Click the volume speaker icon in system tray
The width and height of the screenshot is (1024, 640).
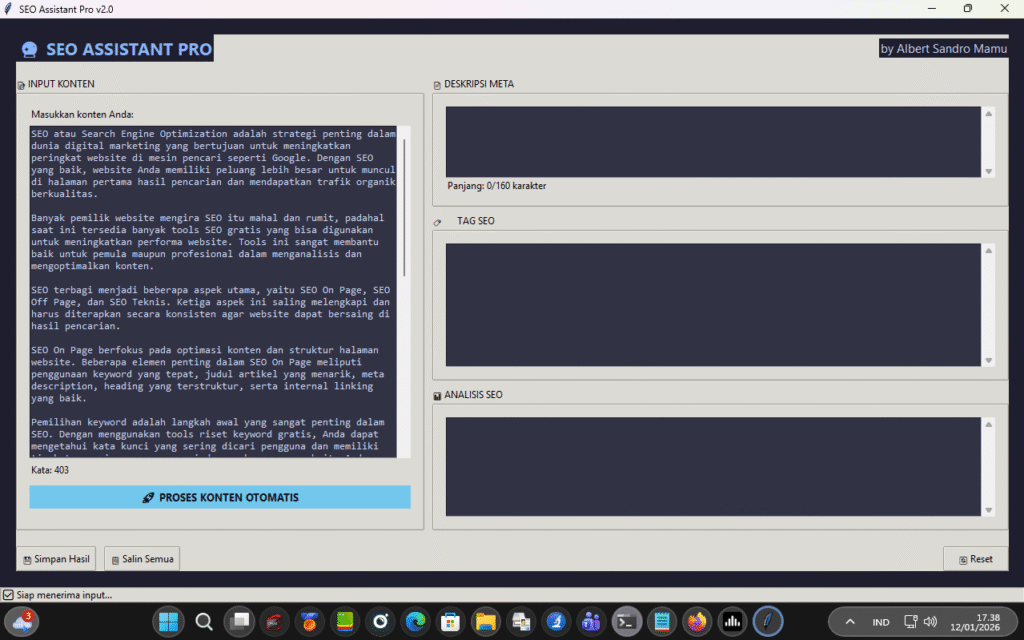click(930, 621)
